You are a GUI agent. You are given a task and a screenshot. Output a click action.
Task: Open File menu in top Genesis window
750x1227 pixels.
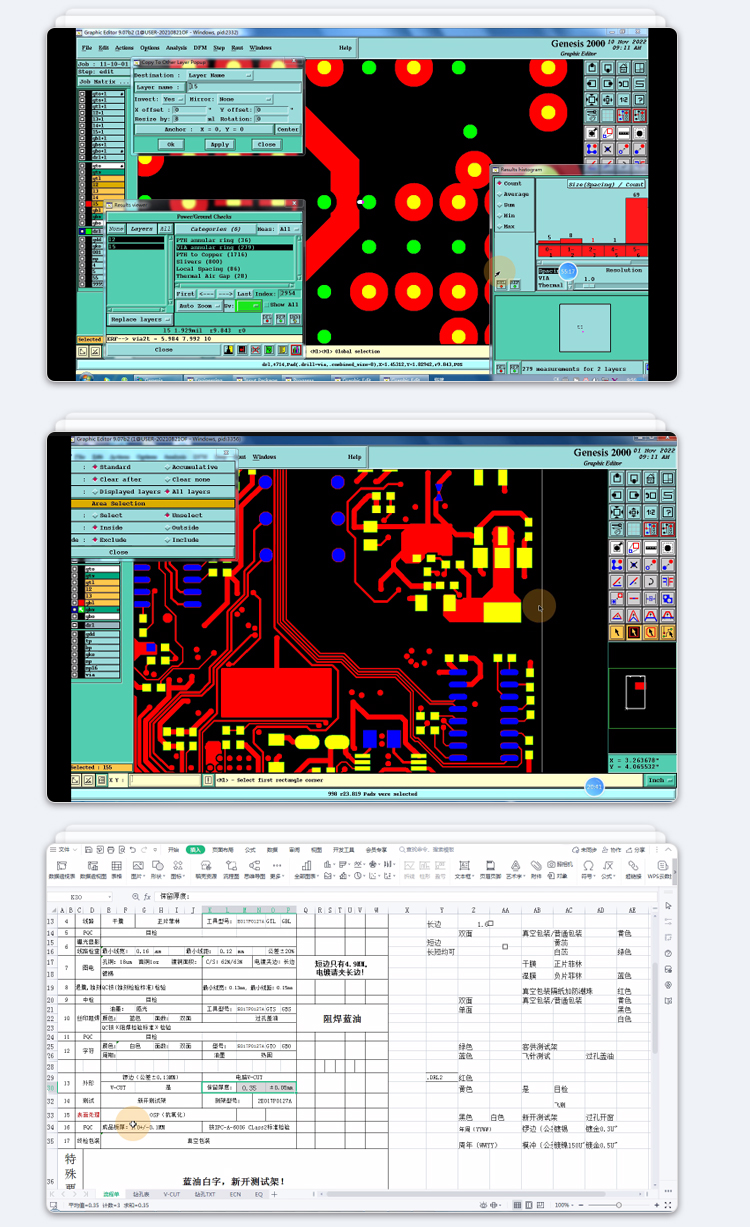pyautogui.click(x=87, y=47)
